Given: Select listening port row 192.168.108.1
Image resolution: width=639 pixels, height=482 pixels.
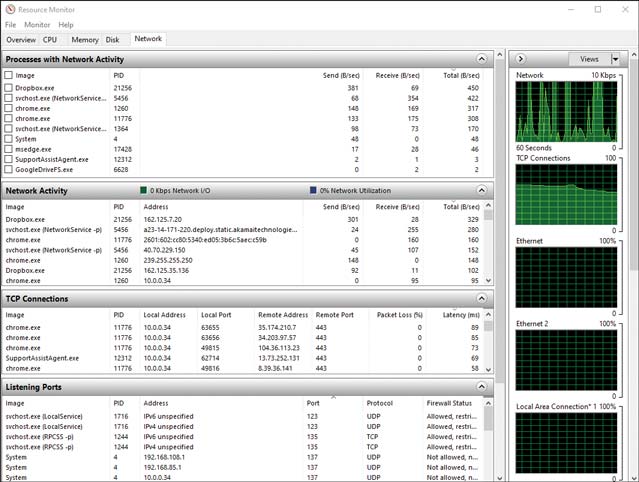Looking at the screenshot, I should pos(242,457).
